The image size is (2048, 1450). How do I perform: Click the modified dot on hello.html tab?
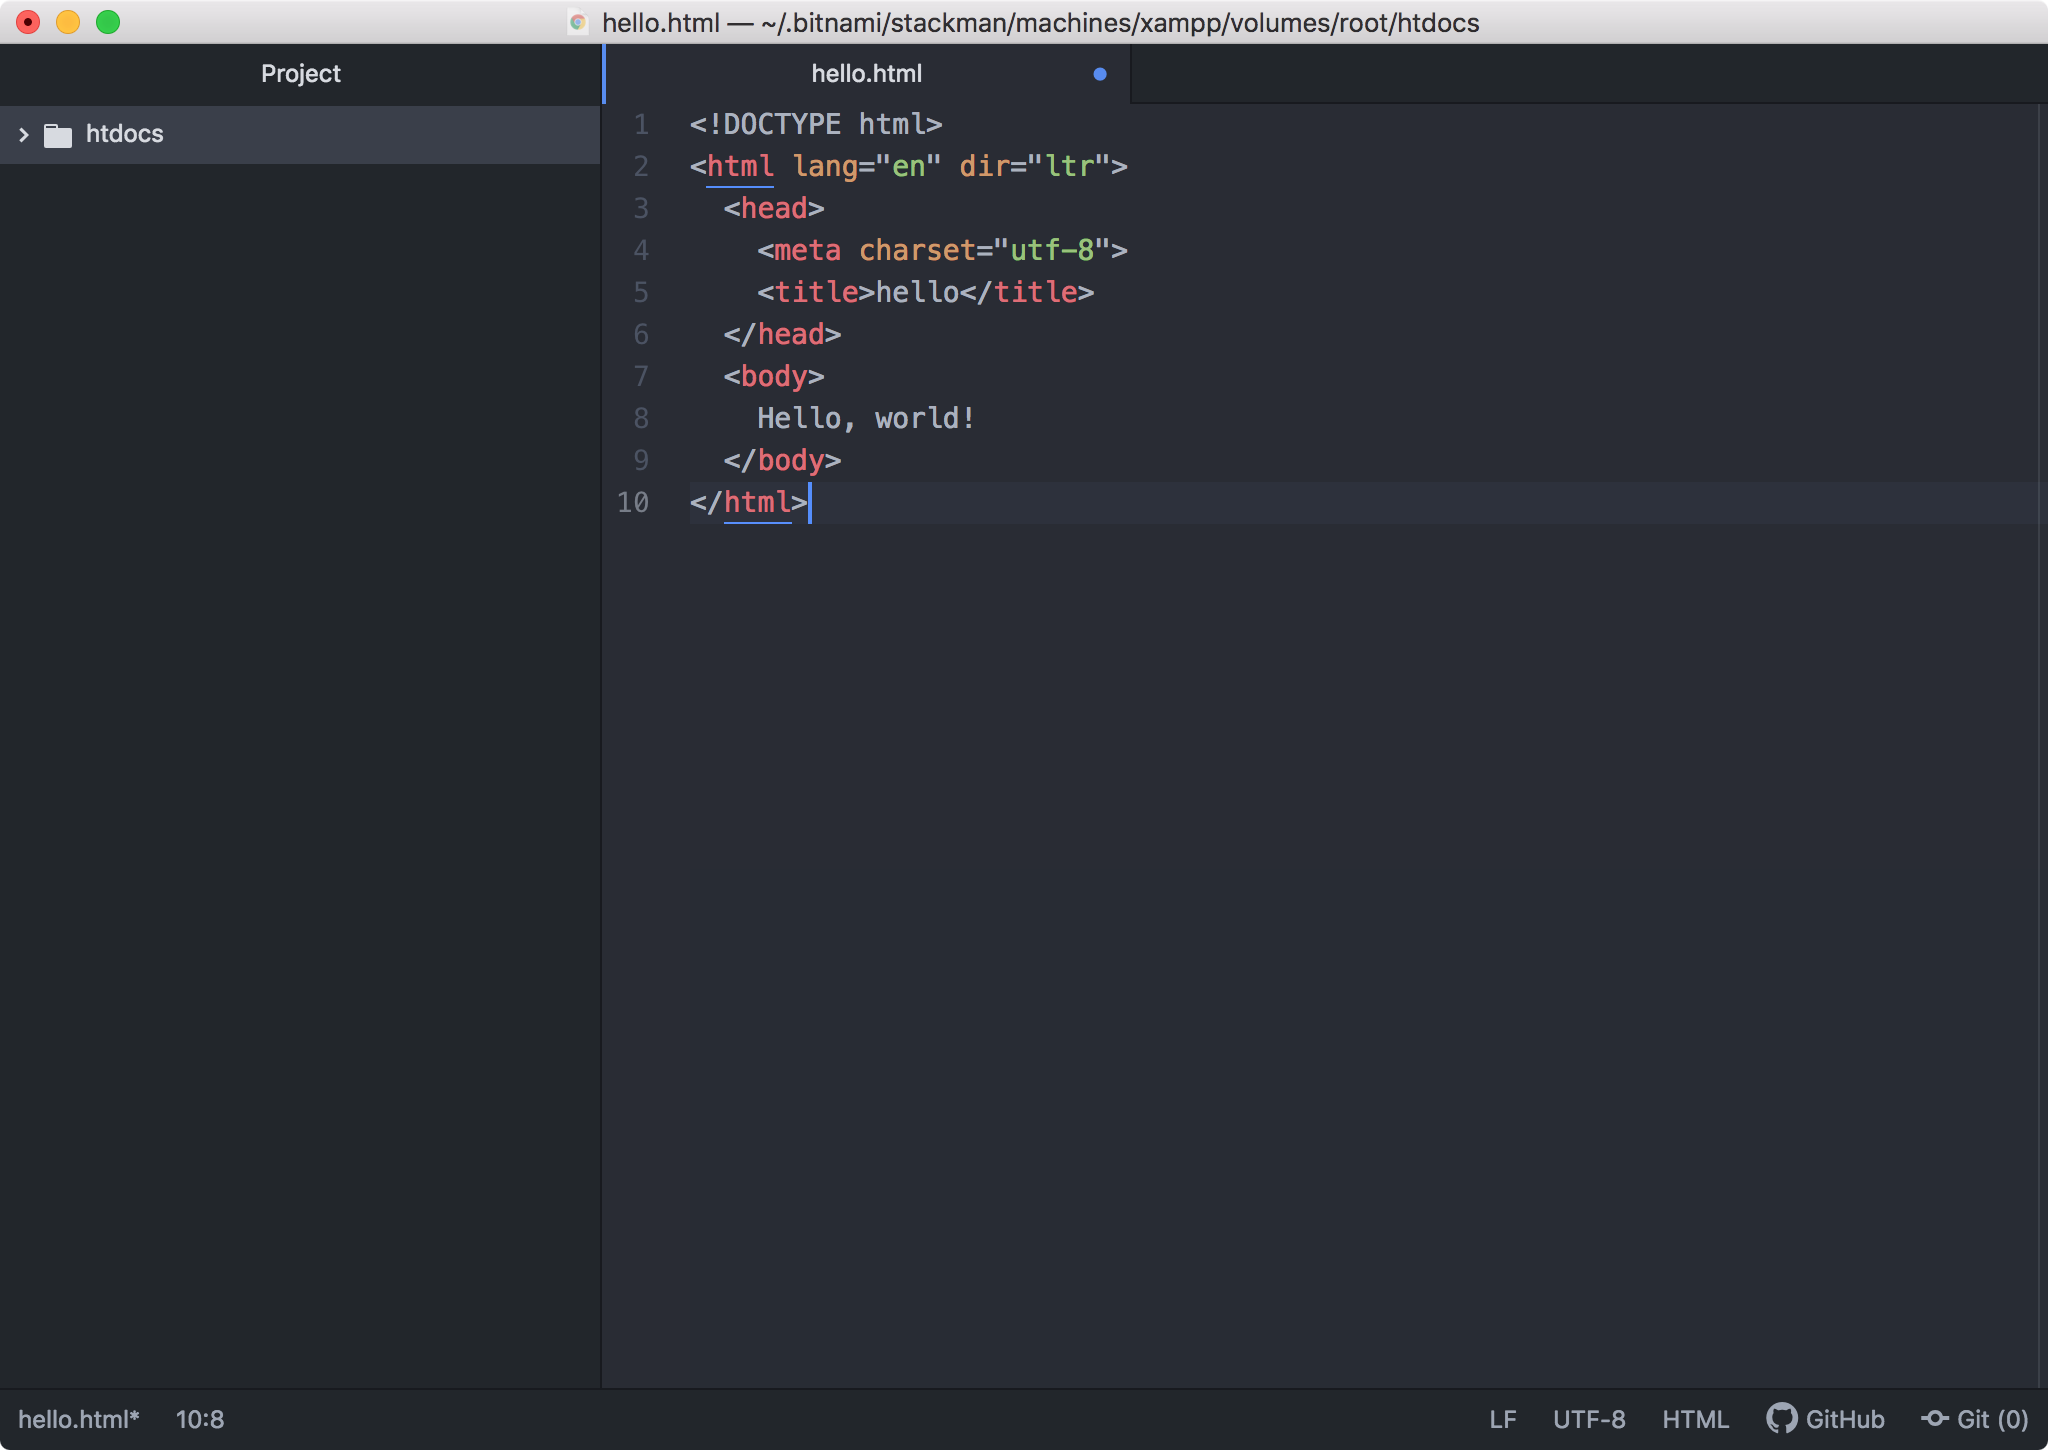click(x=1100, y=74)
